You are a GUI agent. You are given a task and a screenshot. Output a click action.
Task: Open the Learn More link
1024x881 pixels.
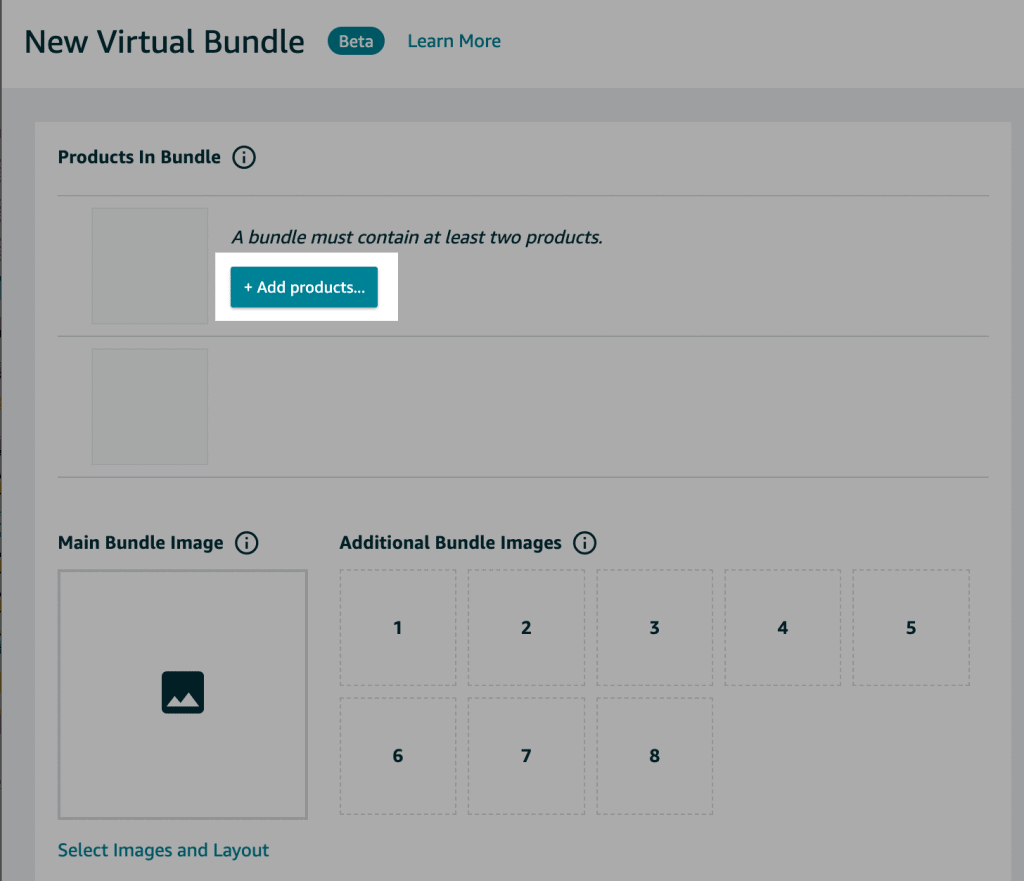click(x=453, y=41)
